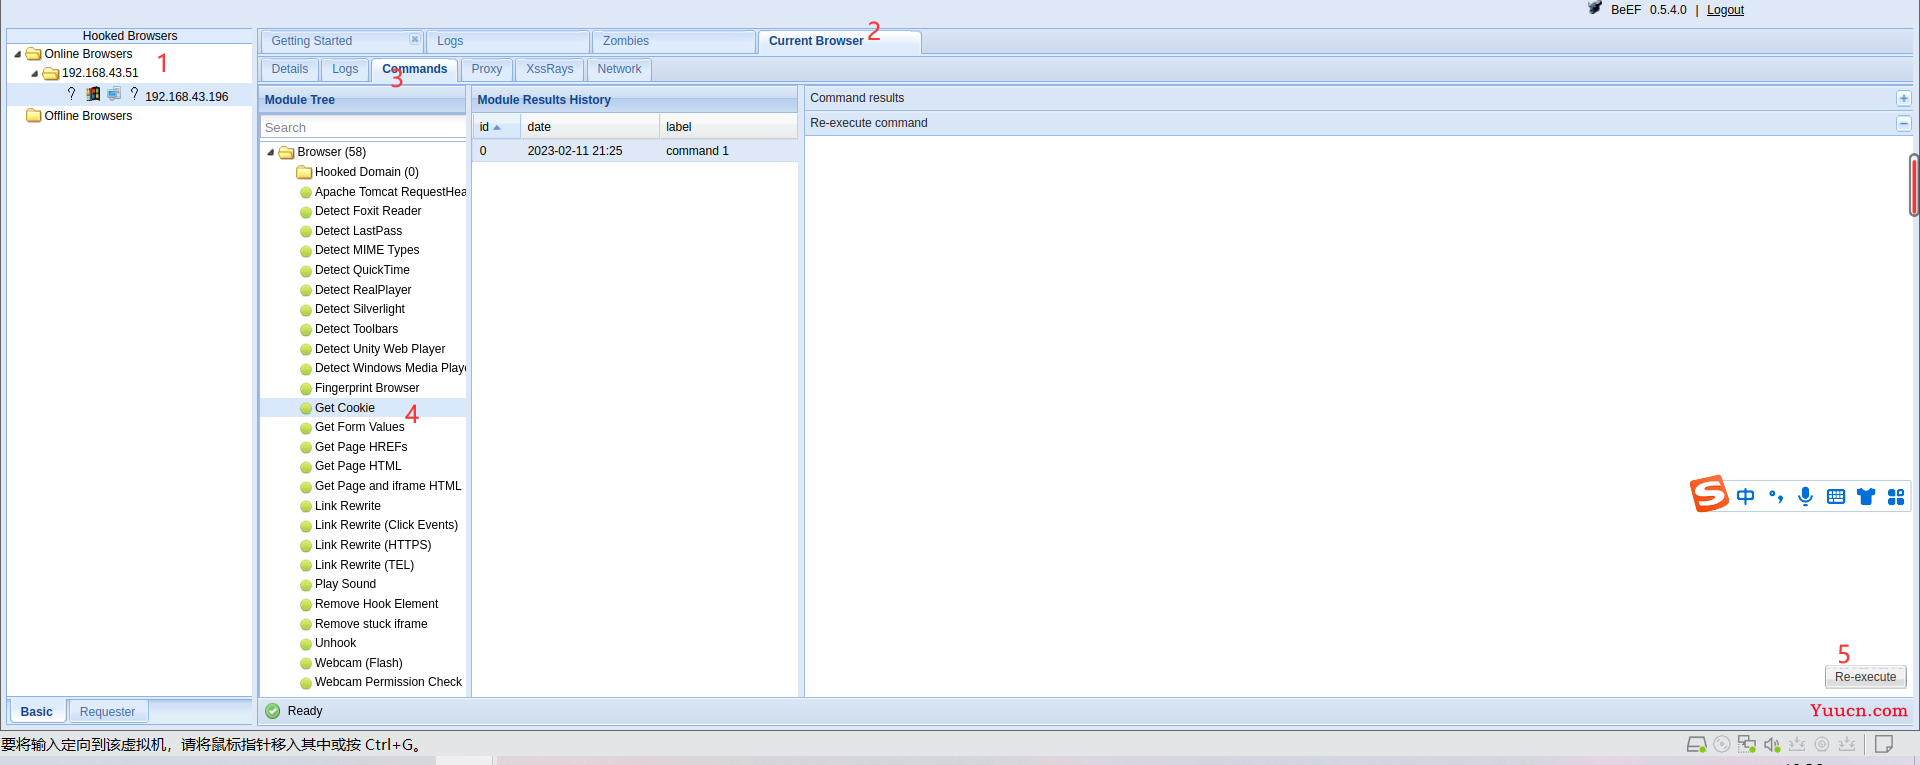
Task: Collapse the Re-execute command panel minus button
Action: tap(1904, 123)
